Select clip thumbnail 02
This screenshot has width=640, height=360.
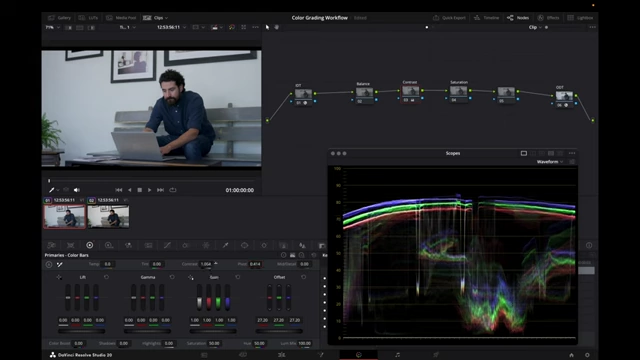(x=109, y=216)
